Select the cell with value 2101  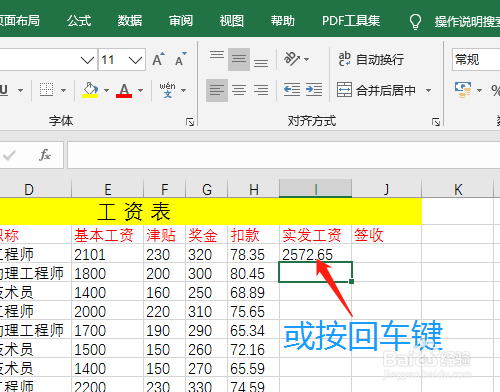point(108,254)
